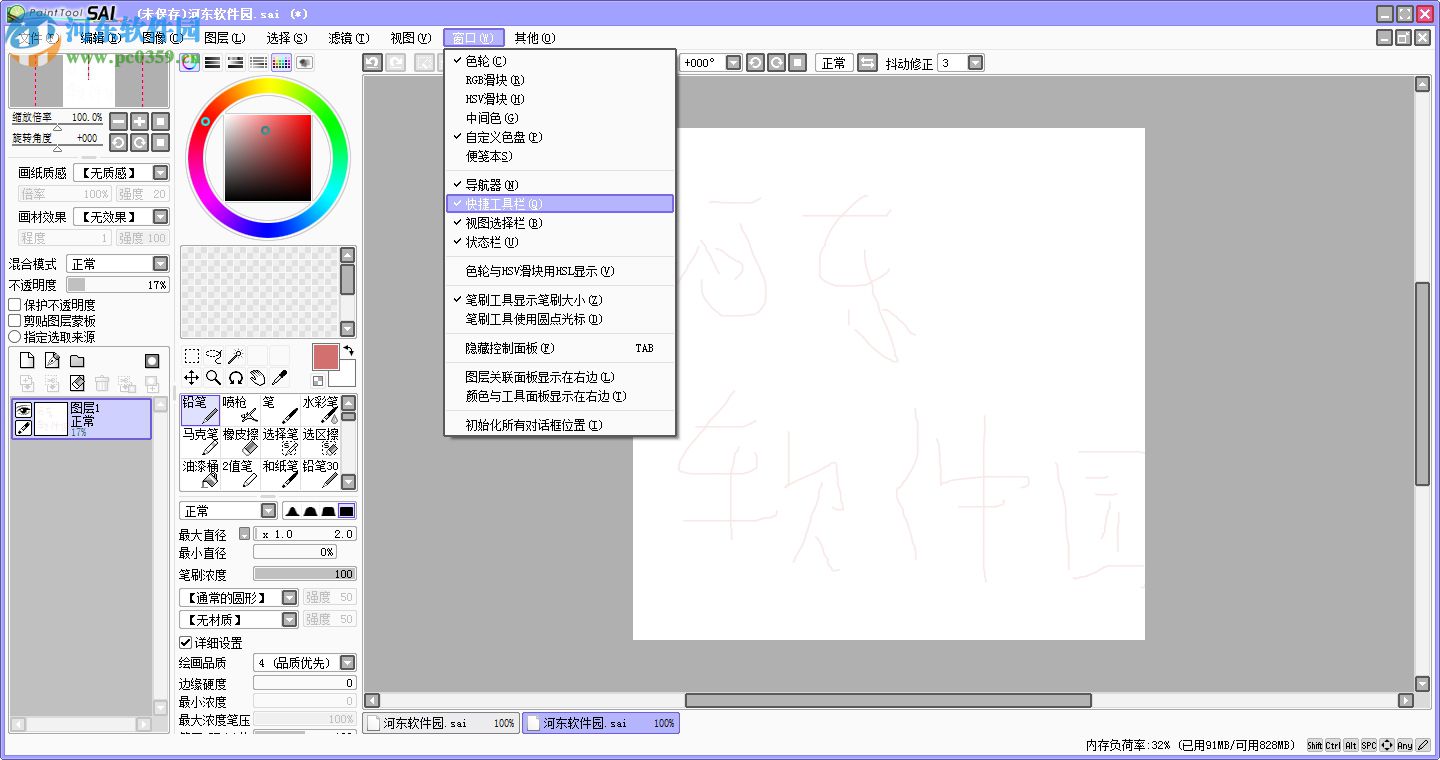This screenshot has width=1440, height=760.
Task: Select the 铅笔30 brush tool
Action: pos(320,474)
